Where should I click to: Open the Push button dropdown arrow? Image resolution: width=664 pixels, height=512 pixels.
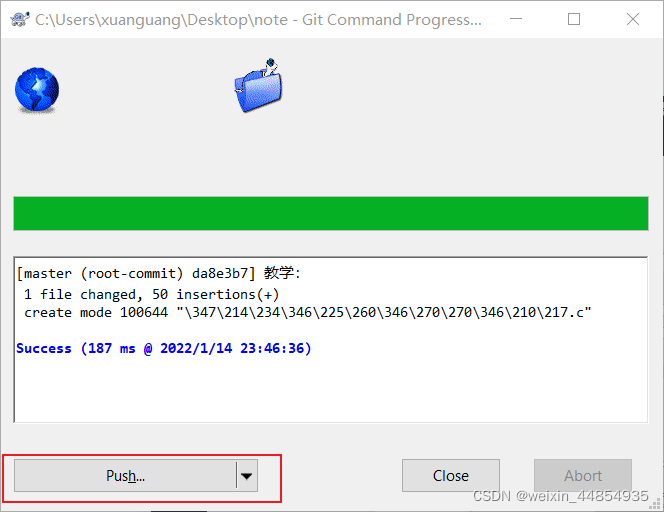pyautogui.click(x=247, y=476)
